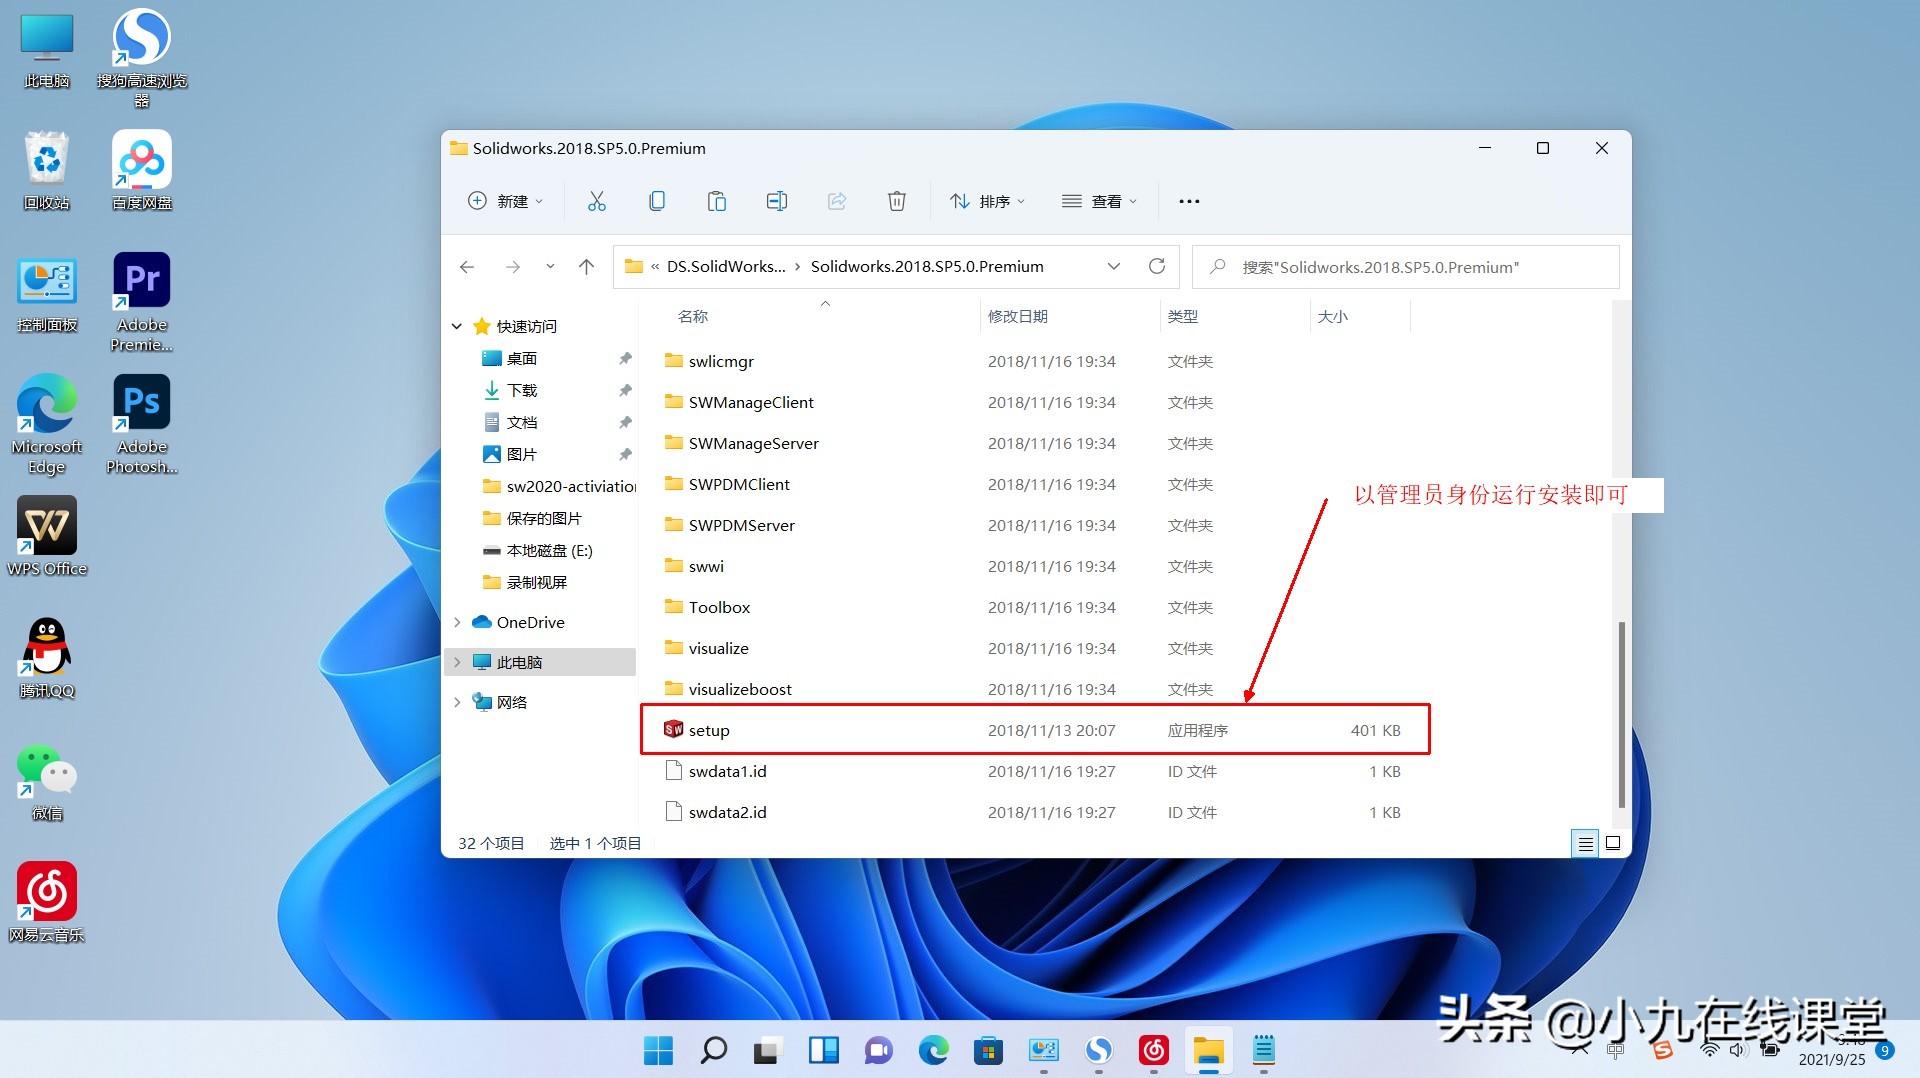The image size is (1920, 1078).
Task: Open the setup application file
Action: (710, 729)
